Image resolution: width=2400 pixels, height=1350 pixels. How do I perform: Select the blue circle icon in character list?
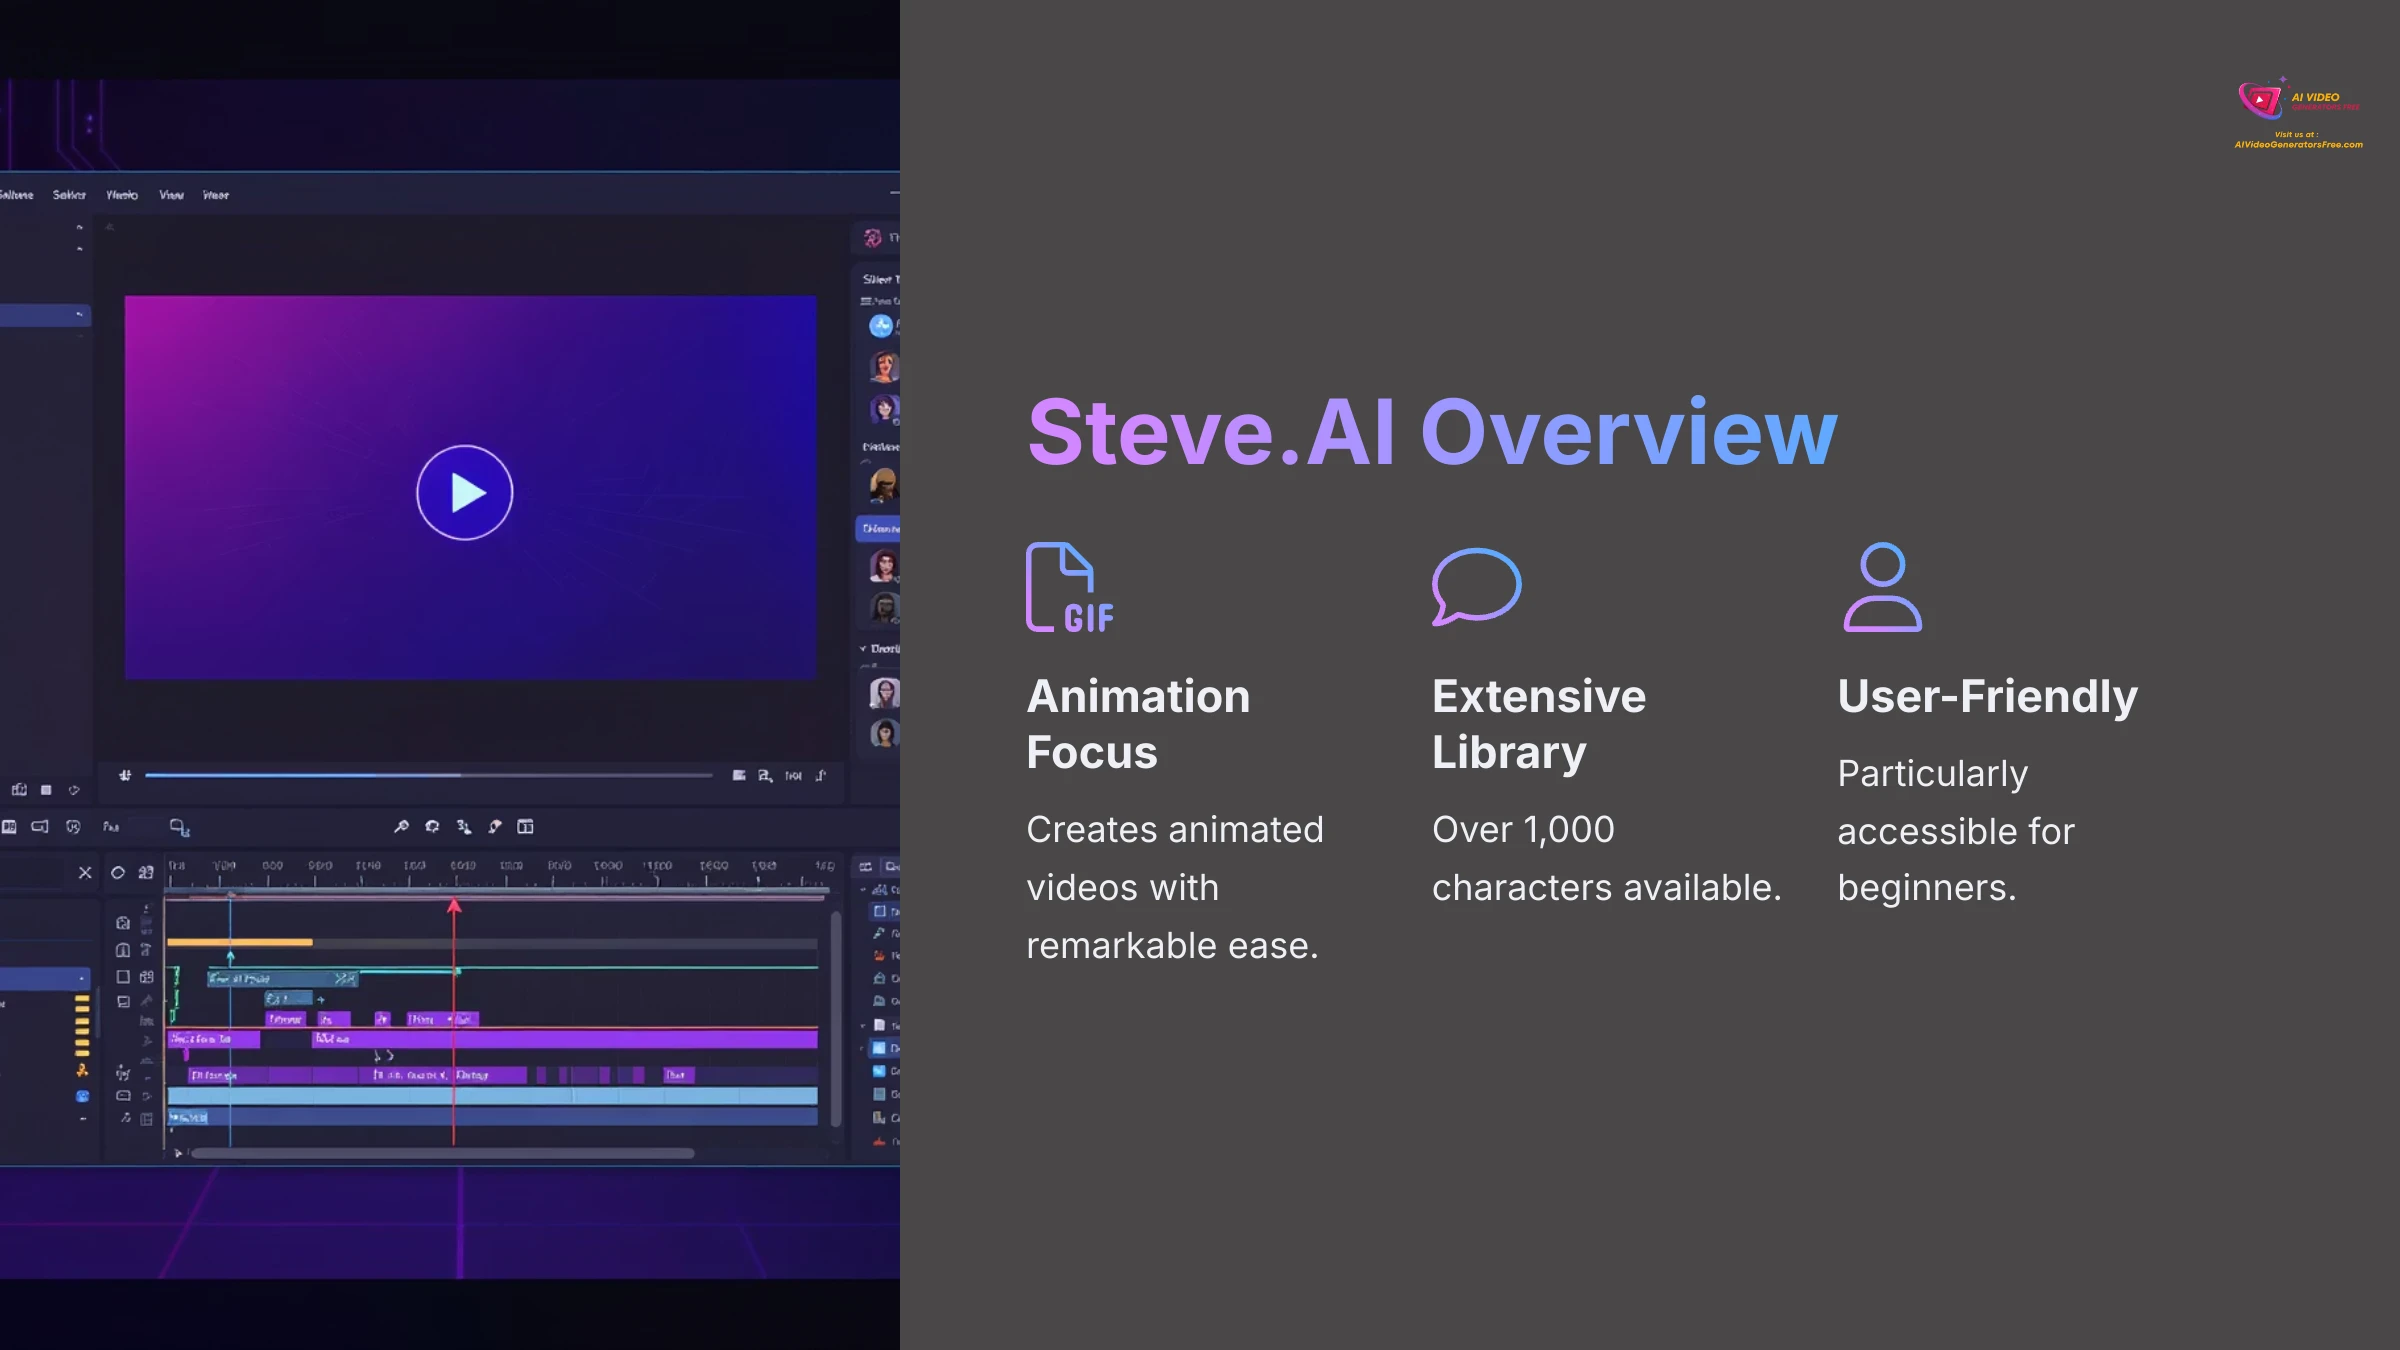(x=881, y=325)
